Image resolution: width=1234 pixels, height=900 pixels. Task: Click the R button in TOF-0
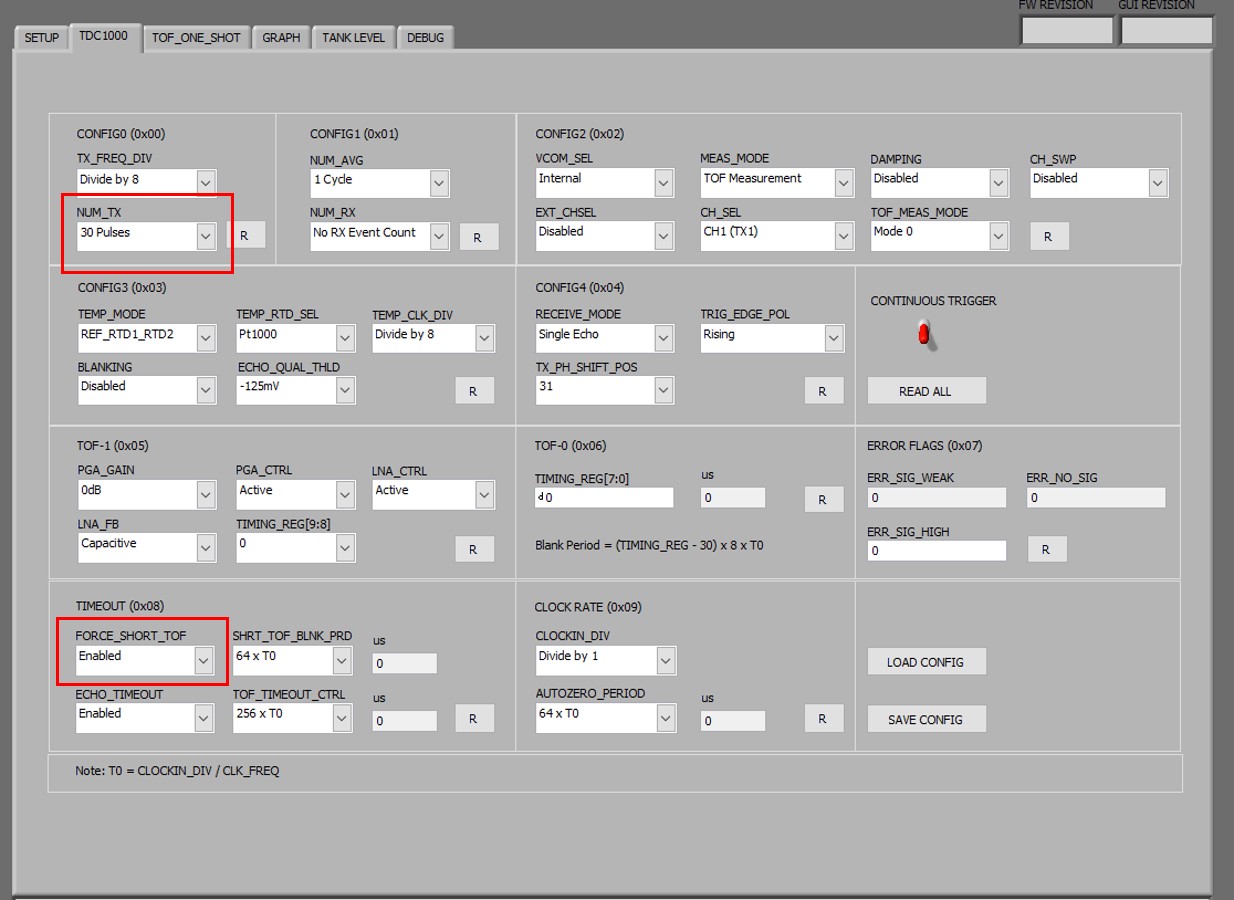[x=823, y=499]
